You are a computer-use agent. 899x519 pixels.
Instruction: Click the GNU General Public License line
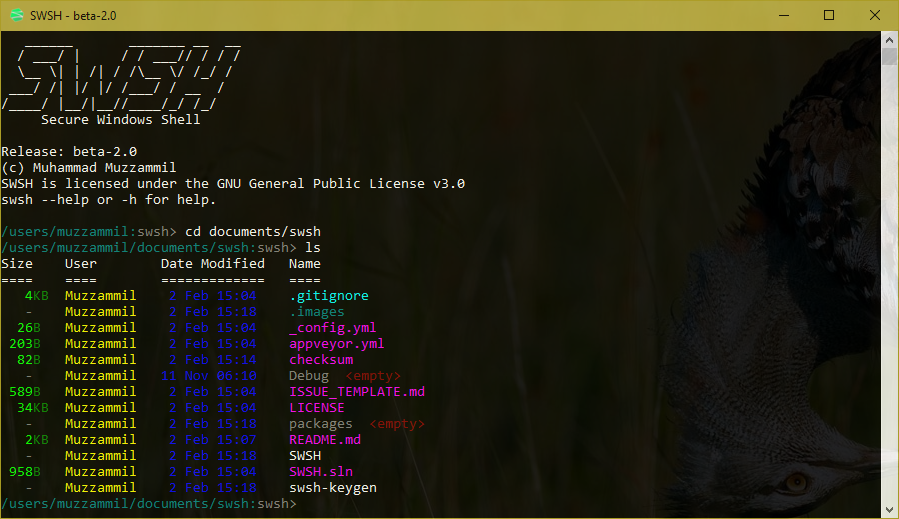233,184
